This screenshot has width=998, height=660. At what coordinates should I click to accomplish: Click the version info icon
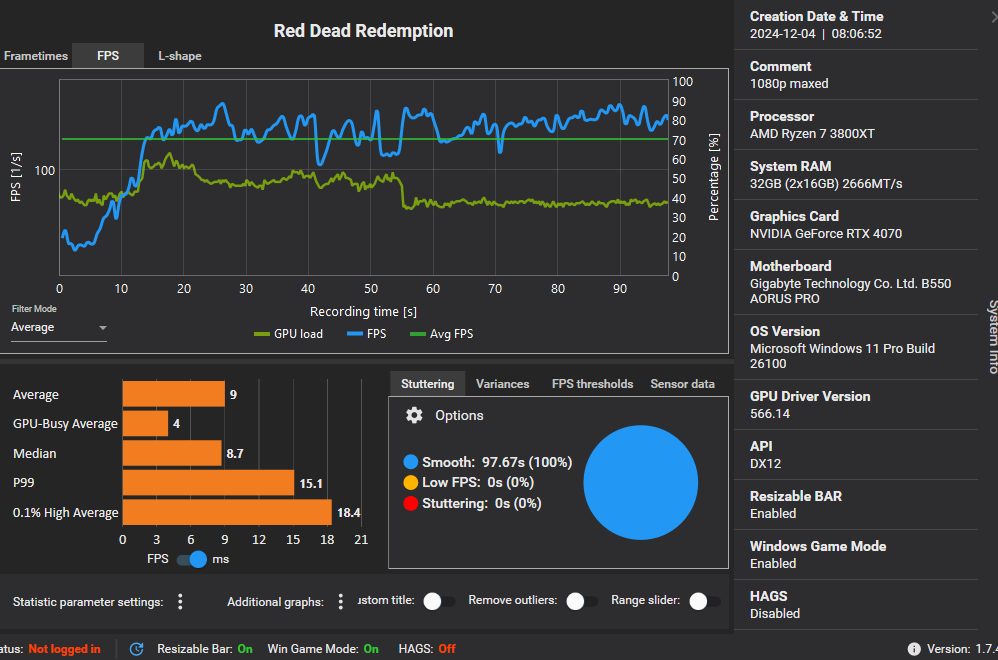pyautogui.click(x=914, y=649)
